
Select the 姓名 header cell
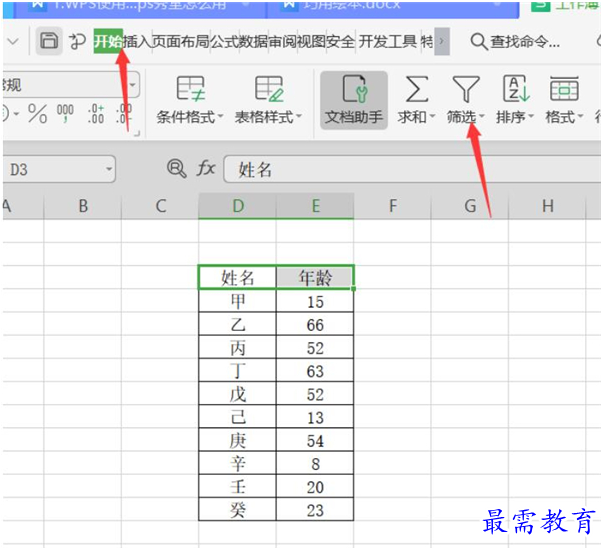[x=238, y=277]
